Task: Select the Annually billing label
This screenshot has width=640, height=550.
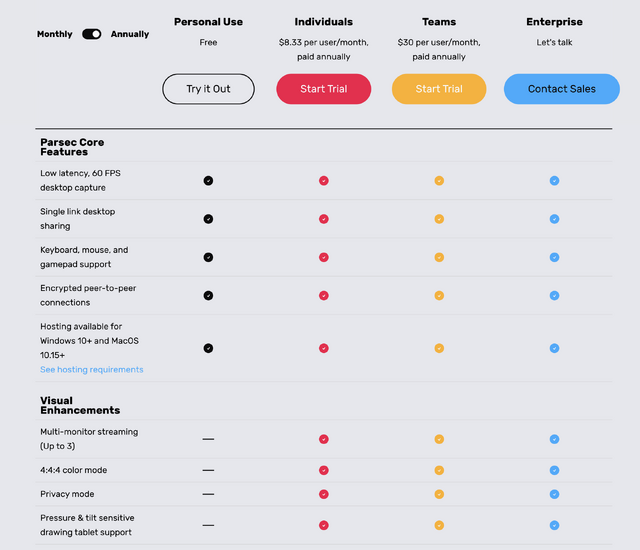Action: click(129, 34)
